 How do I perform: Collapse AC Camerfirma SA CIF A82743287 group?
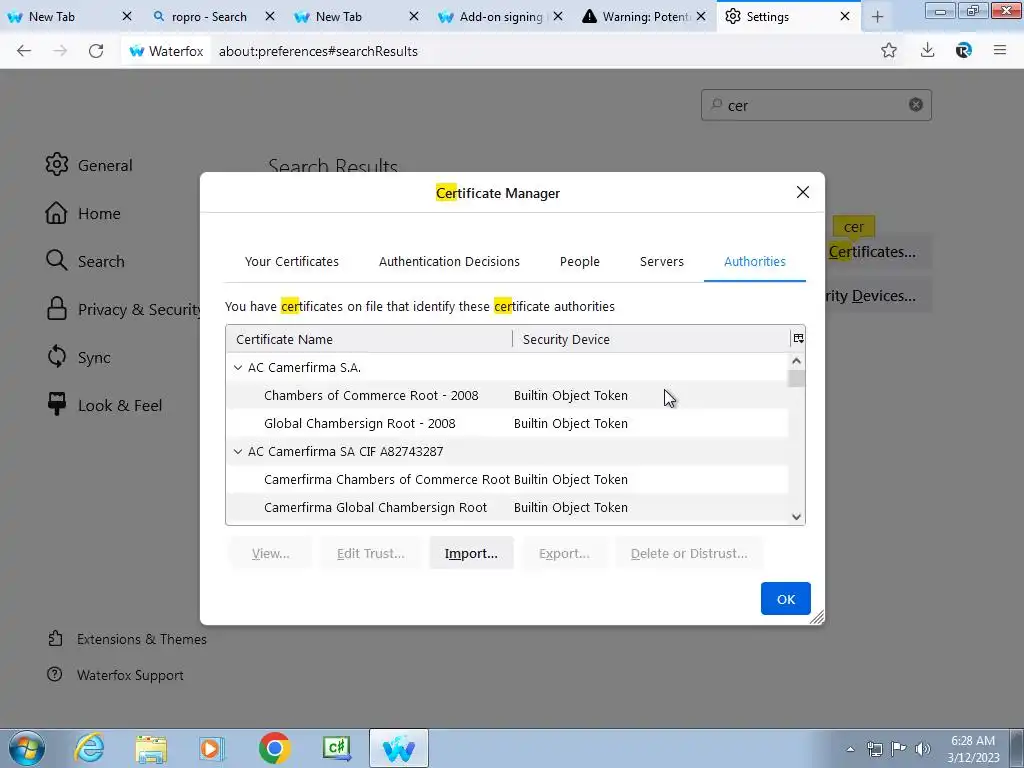238,451
